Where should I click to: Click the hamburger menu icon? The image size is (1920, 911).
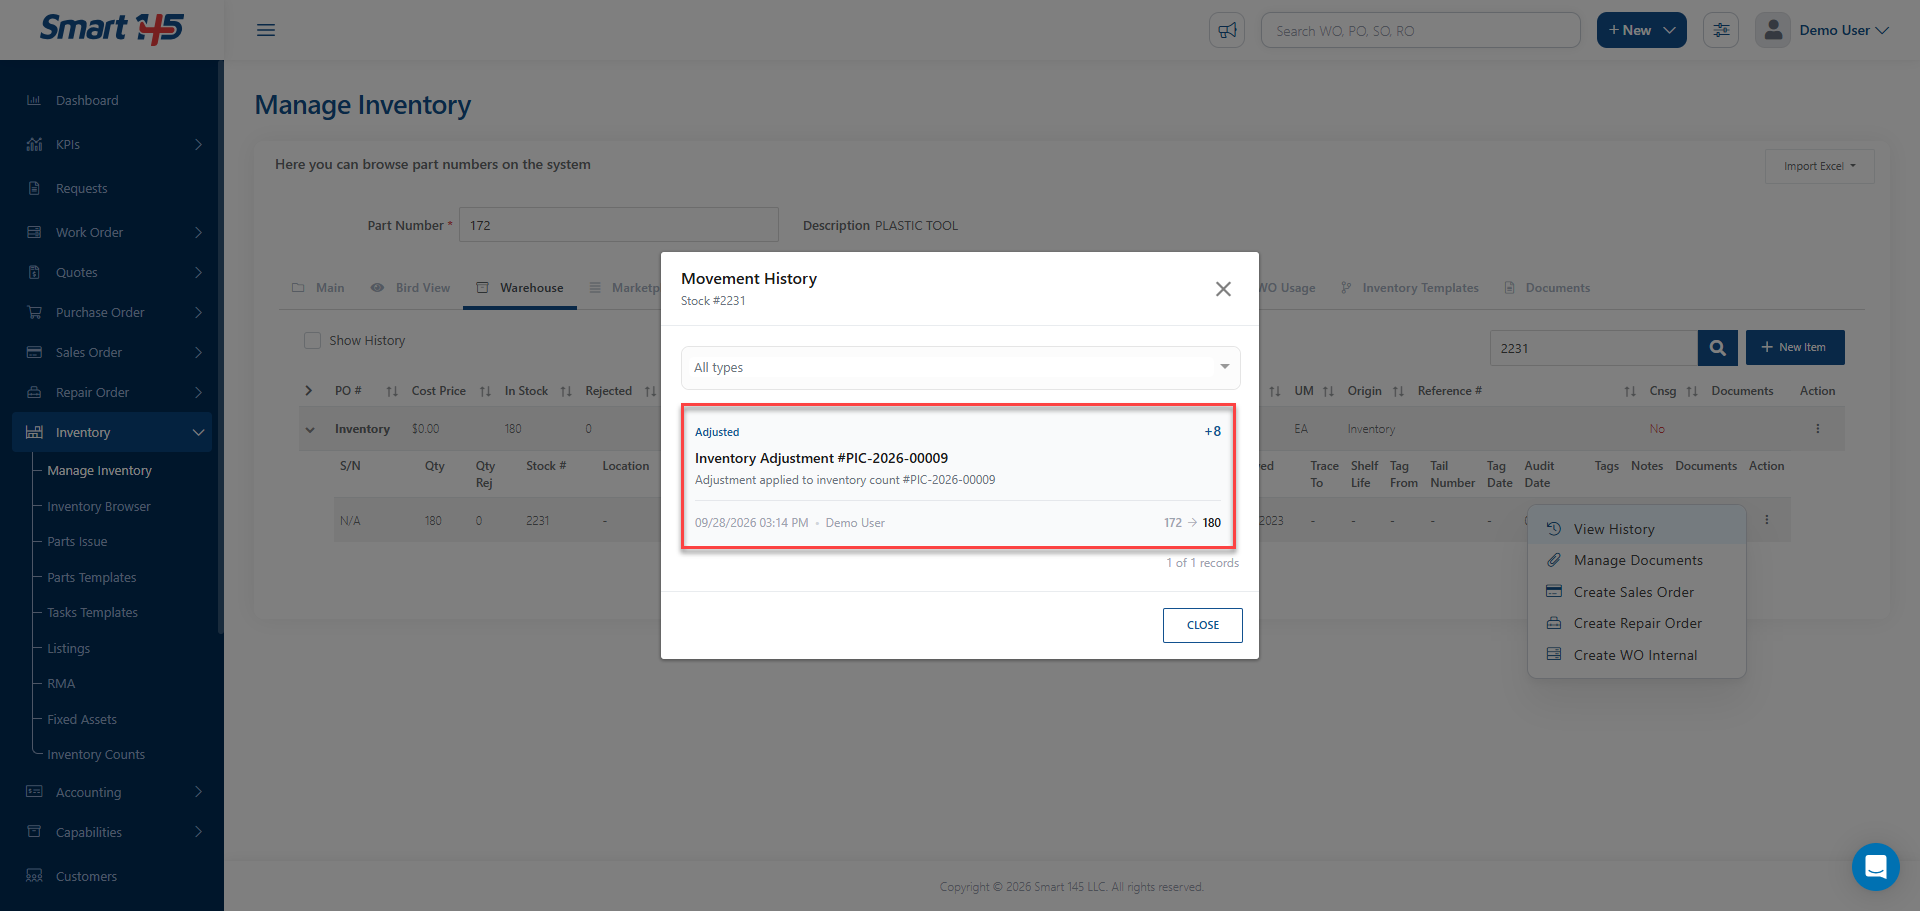[x=266, y=30]
